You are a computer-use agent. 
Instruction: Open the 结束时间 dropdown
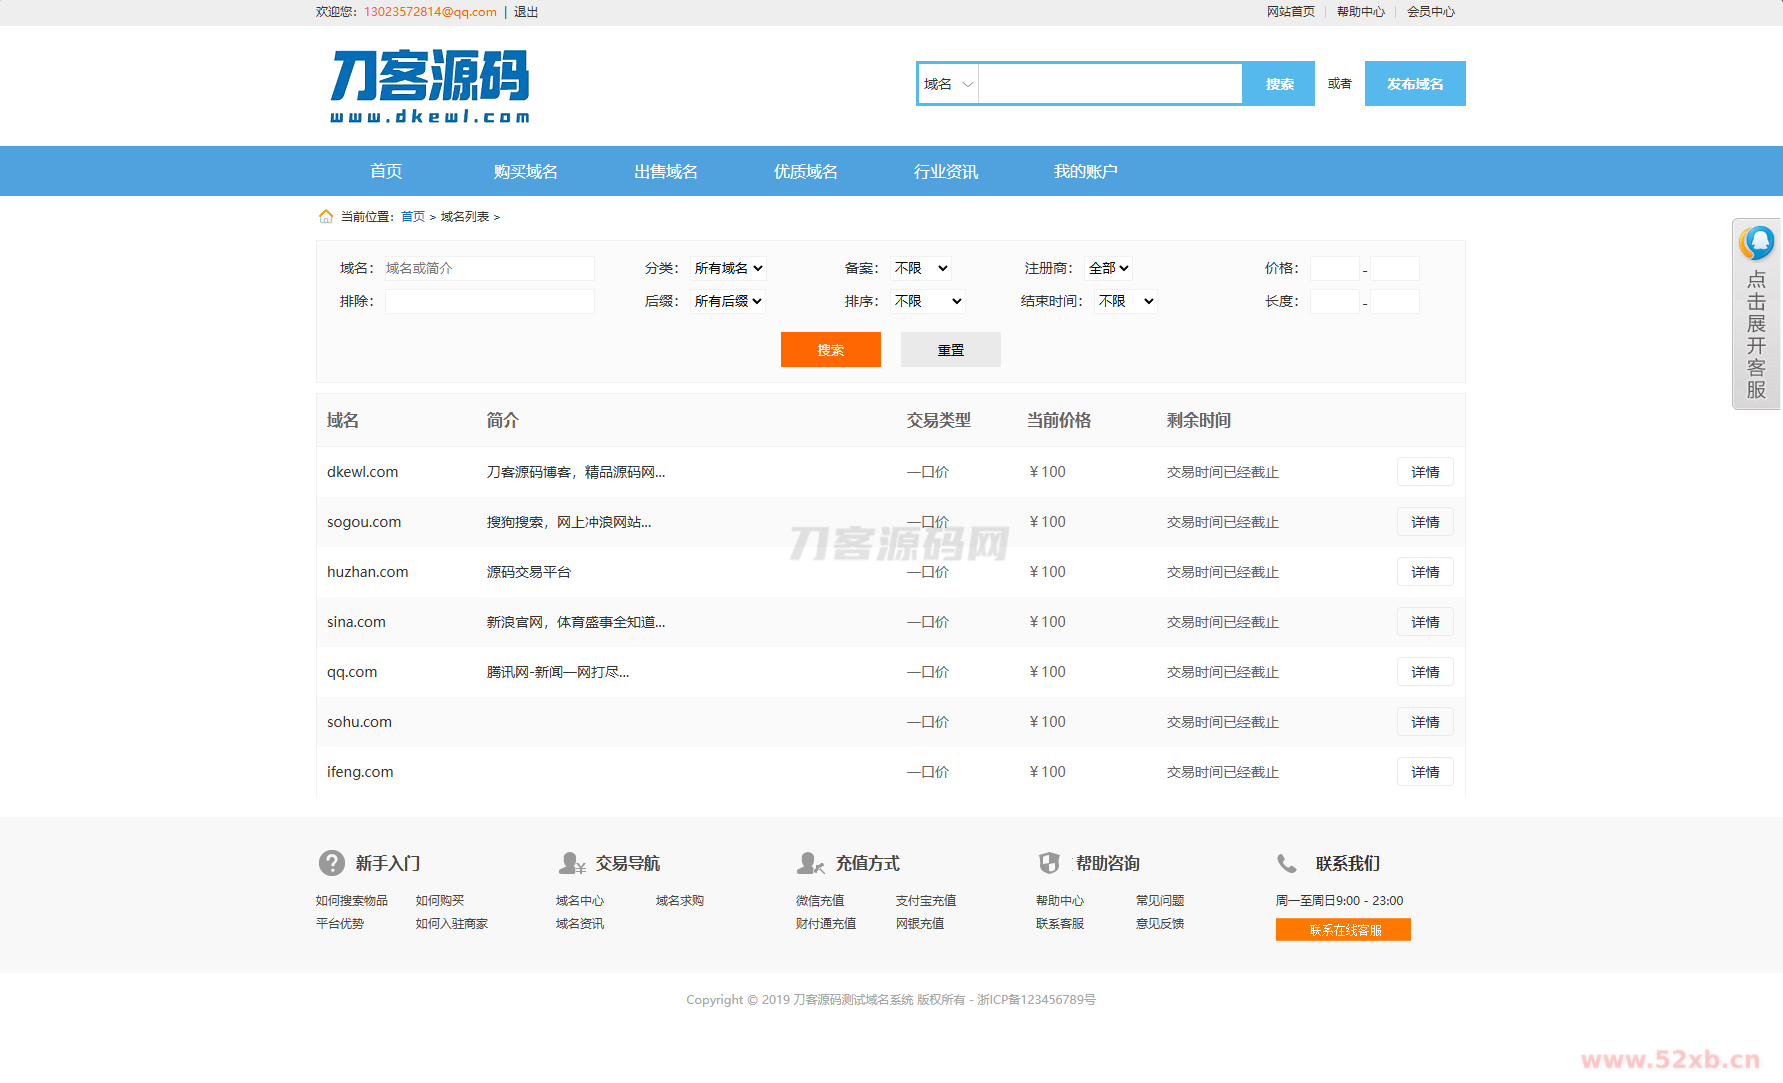pyautogui.click(x=1126, y=301)
